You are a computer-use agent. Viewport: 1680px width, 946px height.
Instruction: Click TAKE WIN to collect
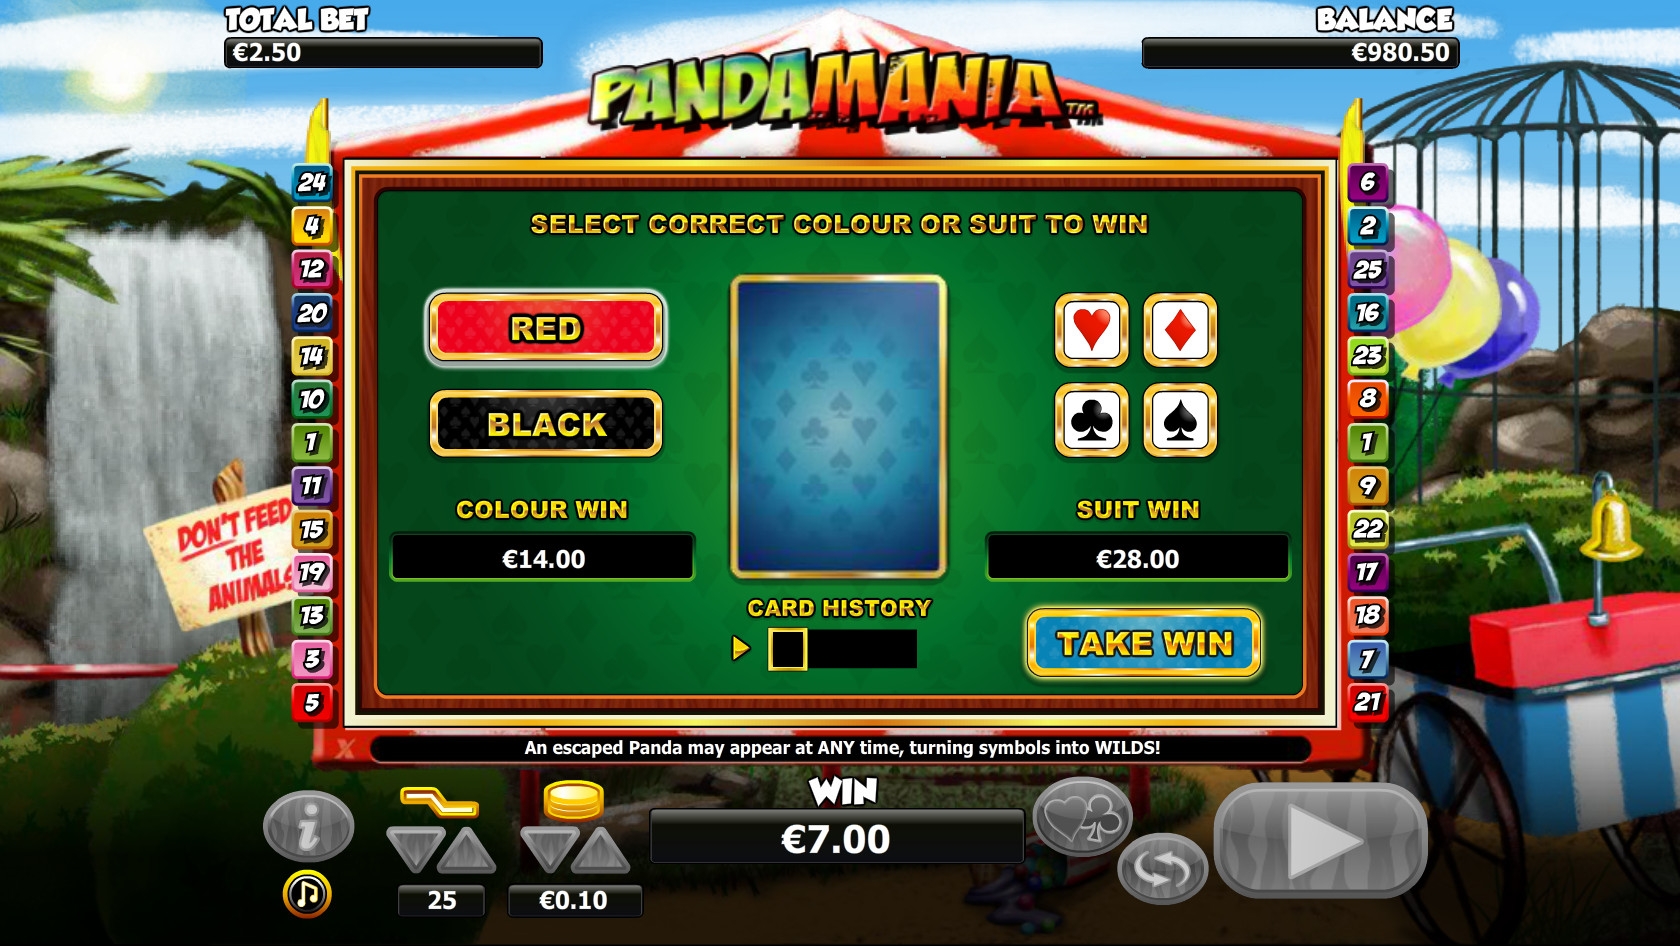coord(1144,643)
